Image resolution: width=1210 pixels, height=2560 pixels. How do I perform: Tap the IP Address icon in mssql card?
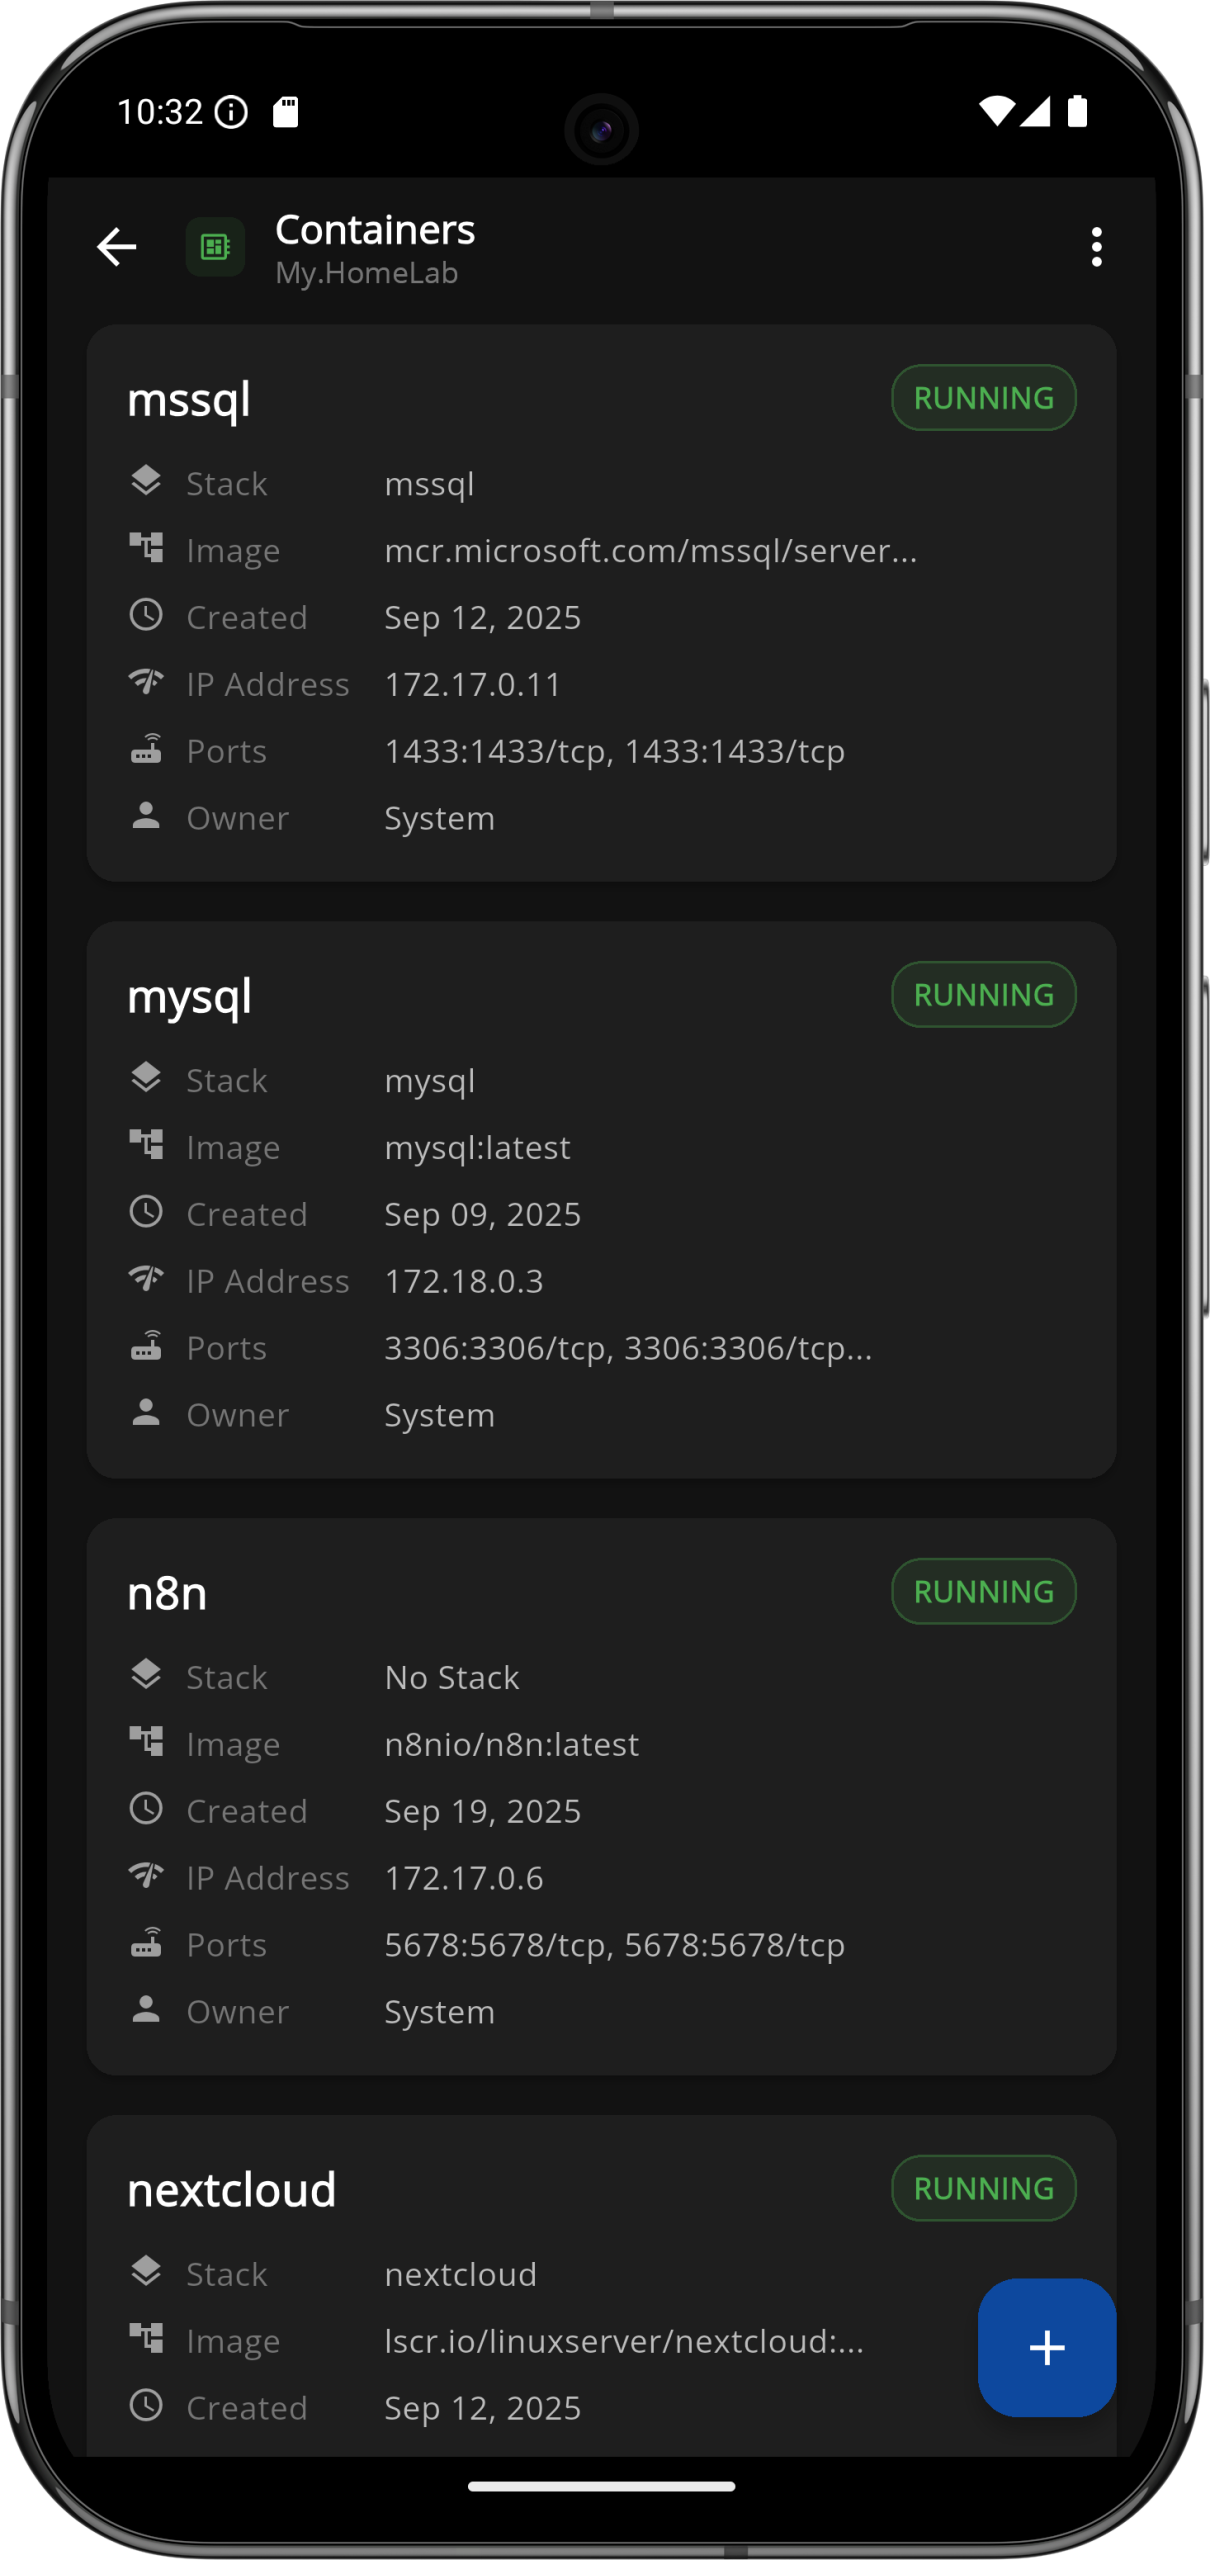pyautogui.click(x=146, y=683)
